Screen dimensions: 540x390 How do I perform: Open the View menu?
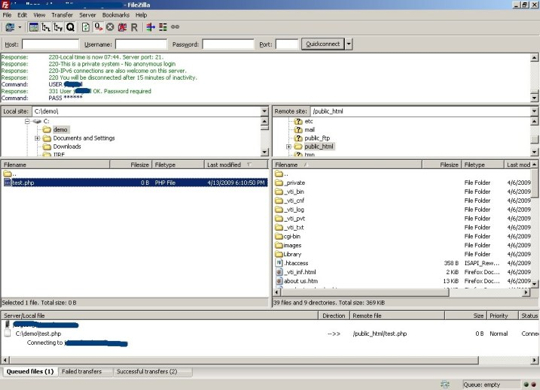[x=39, y=15]
